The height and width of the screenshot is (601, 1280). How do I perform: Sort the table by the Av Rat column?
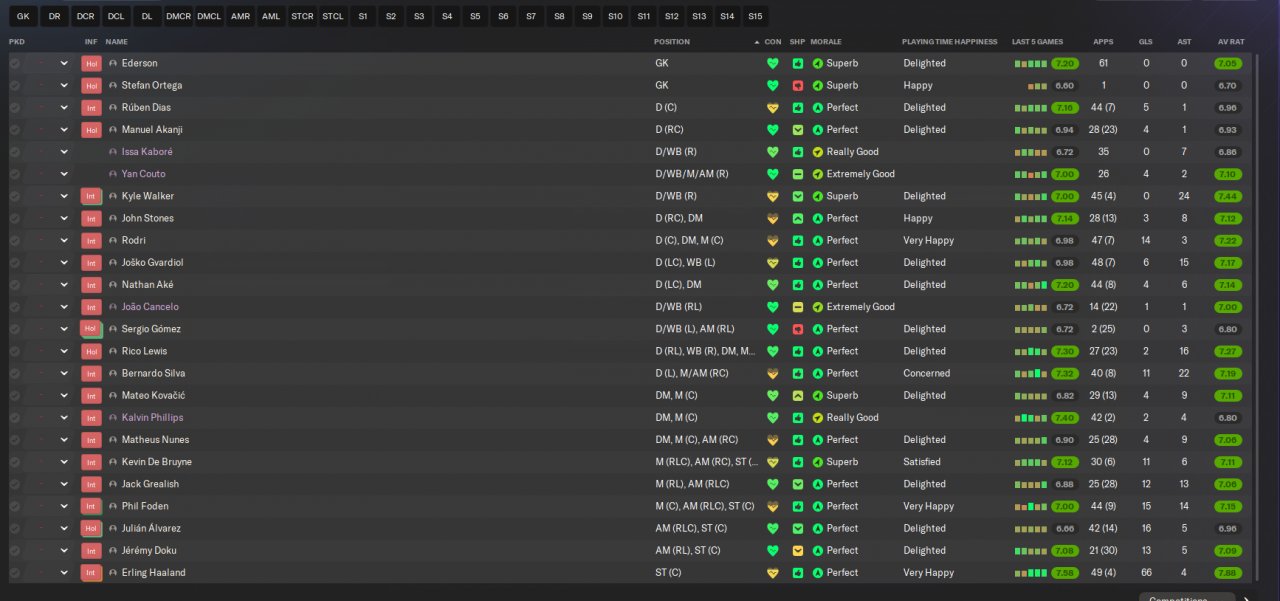click(1231, 42)
